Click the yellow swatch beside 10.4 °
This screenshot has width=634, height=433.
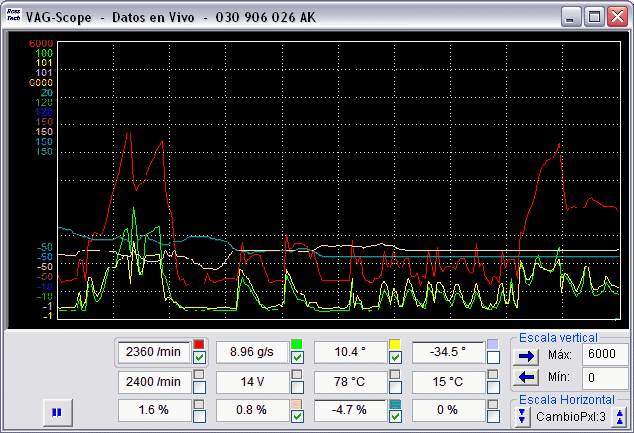coord(395,345)
